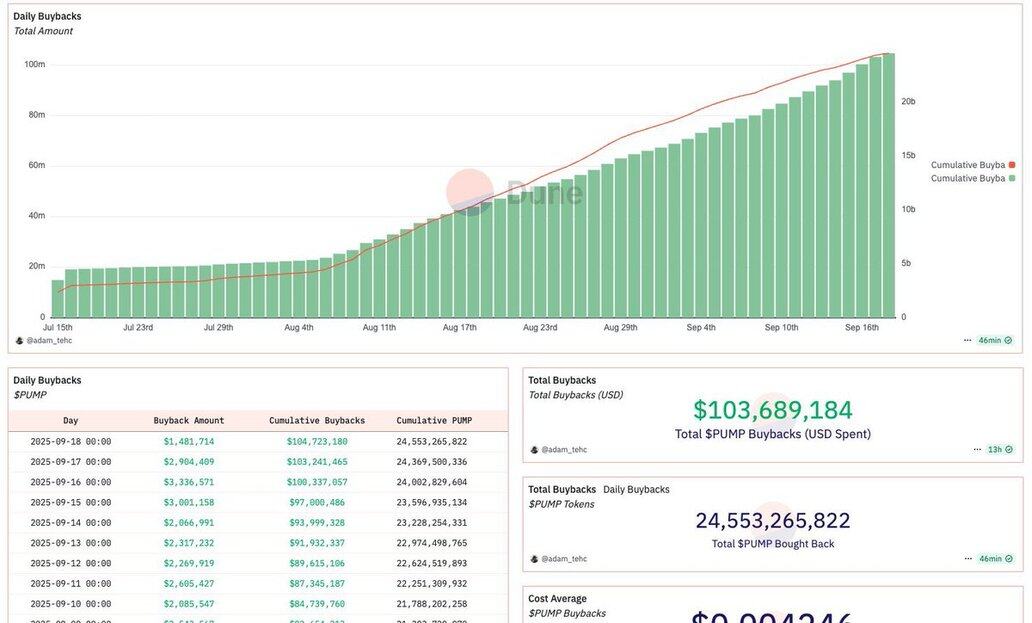Click the Sep 16th x-axis label
Viewport: 1032px width, 623px height.
coord(862,328)
